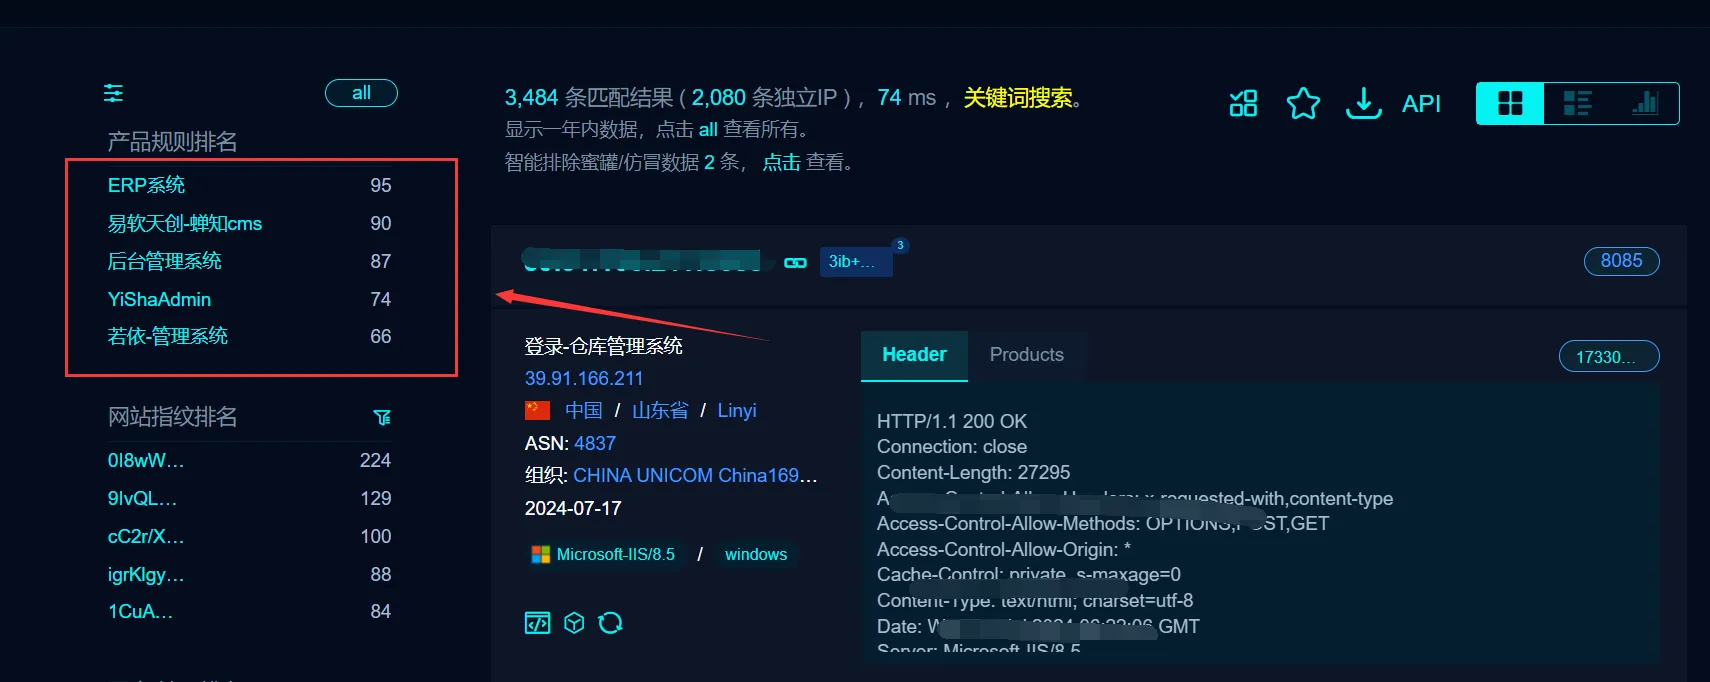Filter by YiShaAdmin product

click(x=159, y=299)
